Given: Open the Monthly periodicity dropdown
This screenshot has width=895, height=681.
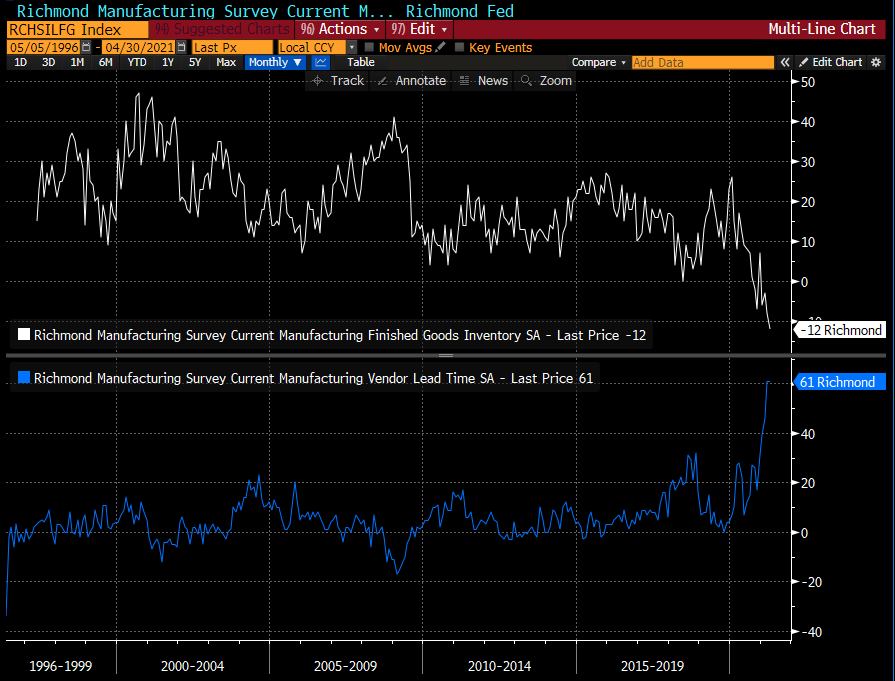Looking at the screenshot, I should click(x=275, y=62).
